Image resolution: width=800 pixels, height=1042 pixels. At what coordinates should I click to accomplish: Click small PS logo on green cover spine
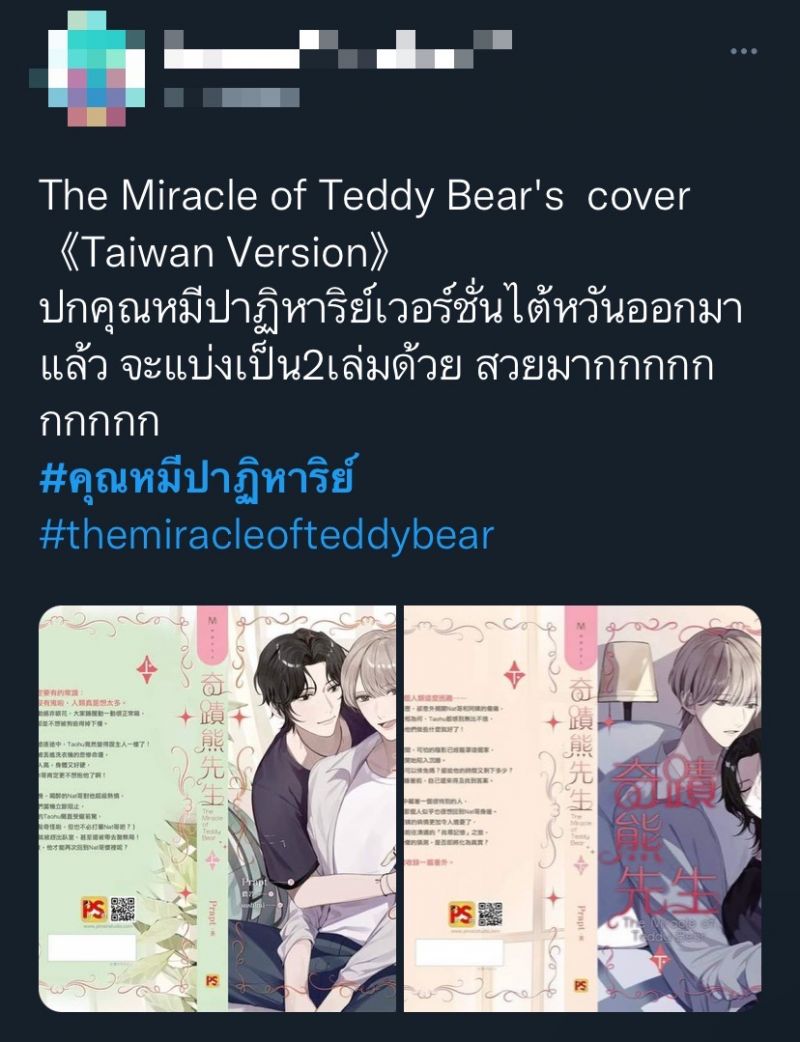click(x=212, y=980)
